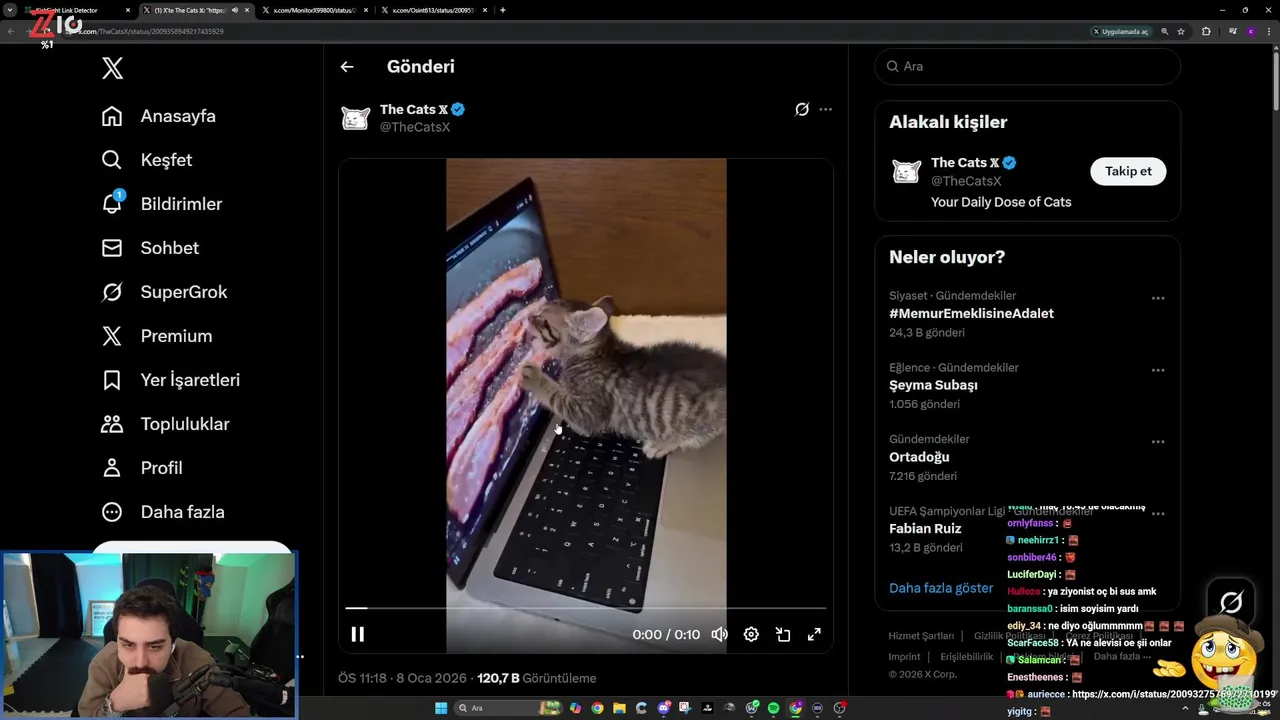Click Uygulamada aç button in address bar

click(x=1120, y=31)
